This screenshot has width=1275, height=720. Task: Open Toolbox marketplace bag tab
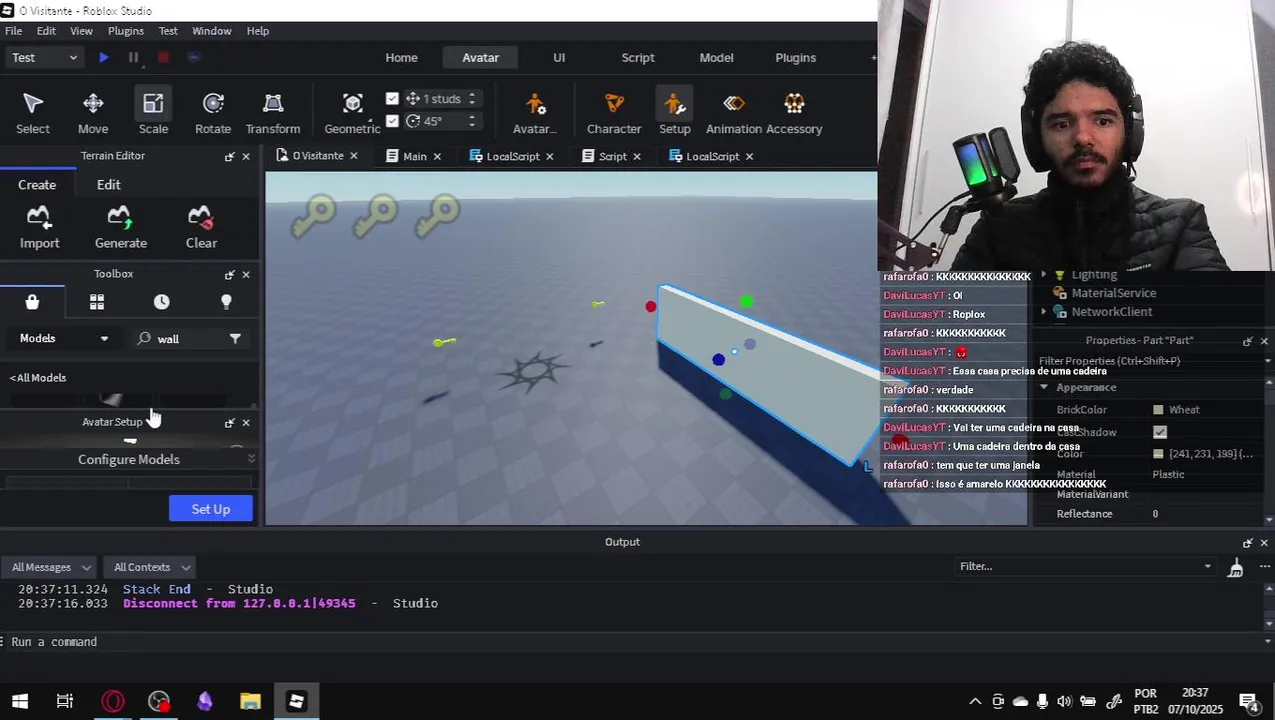tap(32, 302)
